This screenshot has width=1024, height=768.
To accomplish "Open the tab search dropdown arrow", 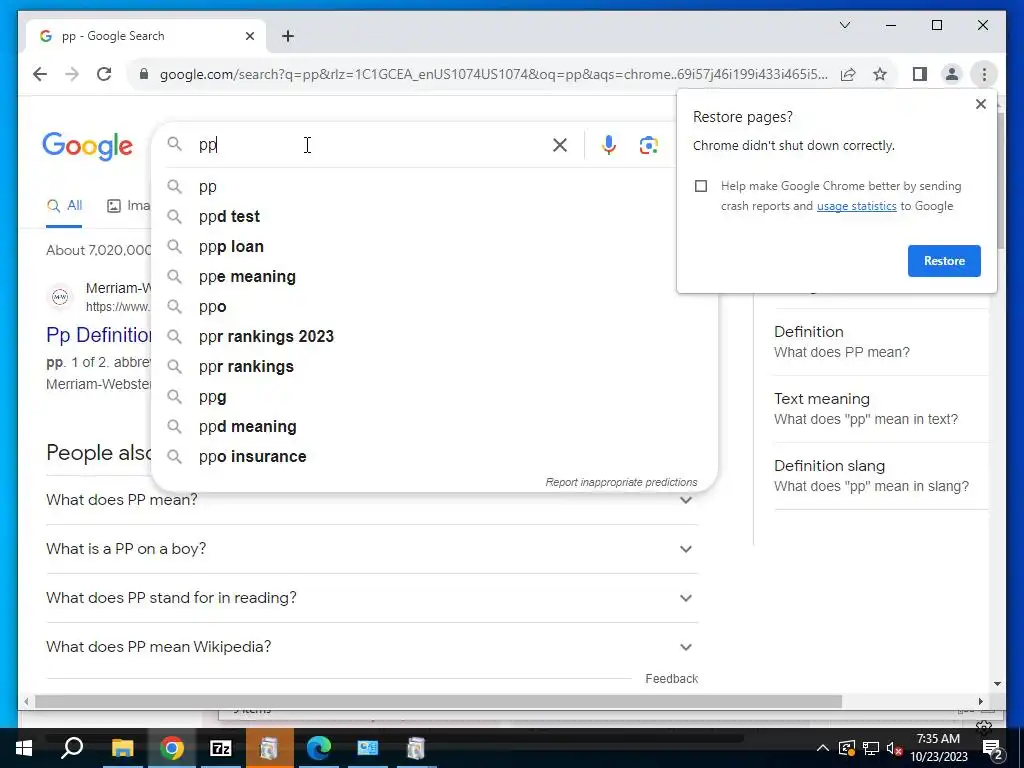I will click(x=844, y=25).
